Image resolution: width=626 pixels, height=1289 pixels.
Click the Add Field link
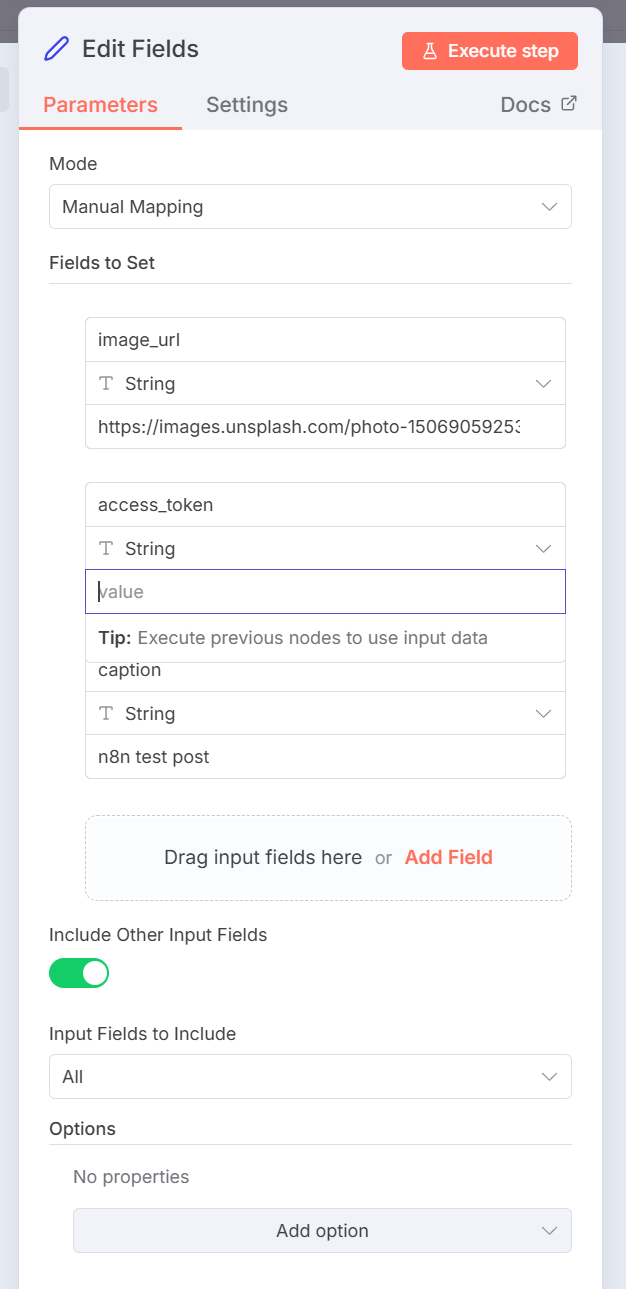448,857
